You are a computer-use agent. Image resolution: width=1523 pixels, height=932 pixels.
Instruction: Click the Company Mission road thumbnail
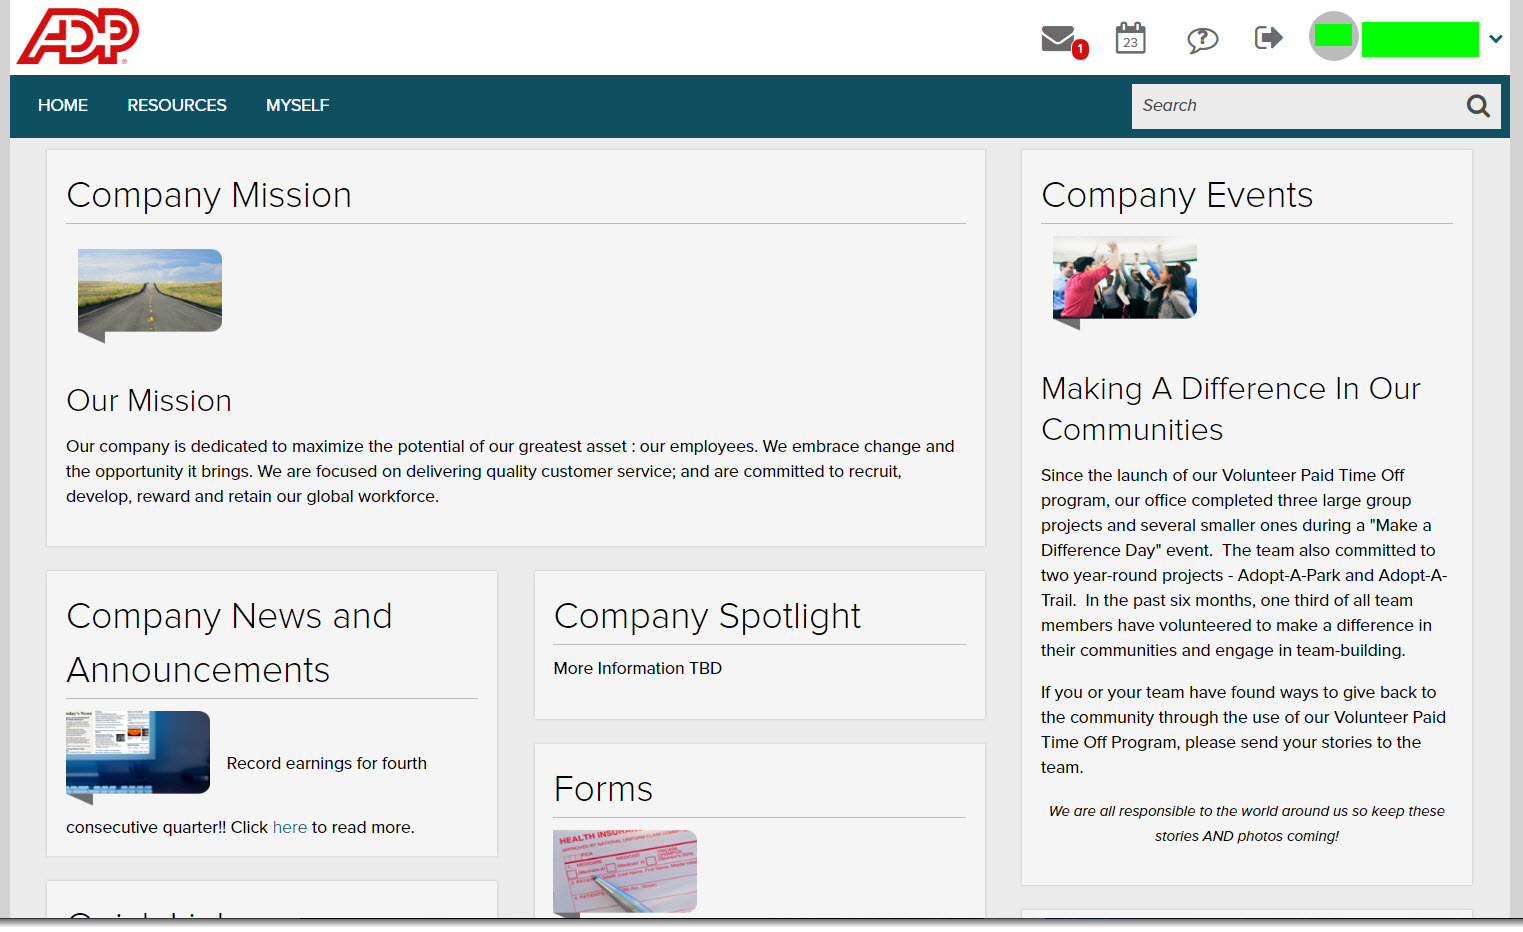[x=150, y=291]
